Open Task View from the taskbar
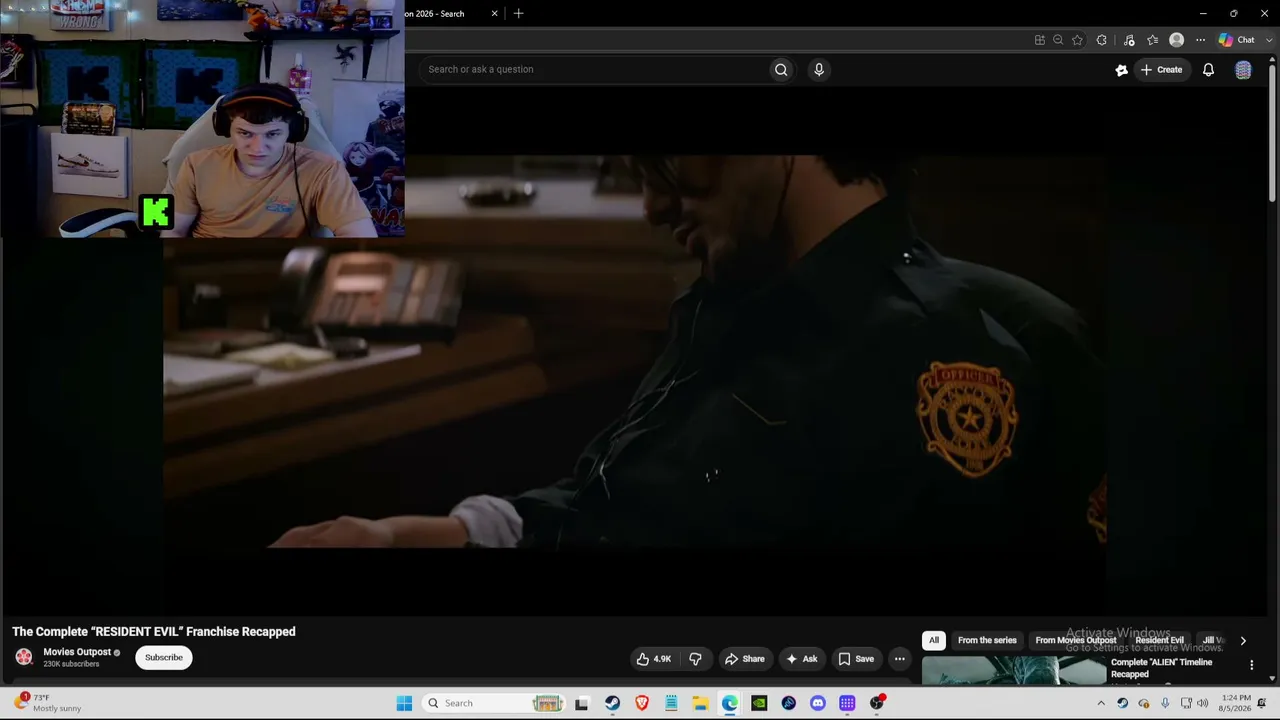Image resolution: width=1280 pixels, height=720 pixels. pos(581,703)
